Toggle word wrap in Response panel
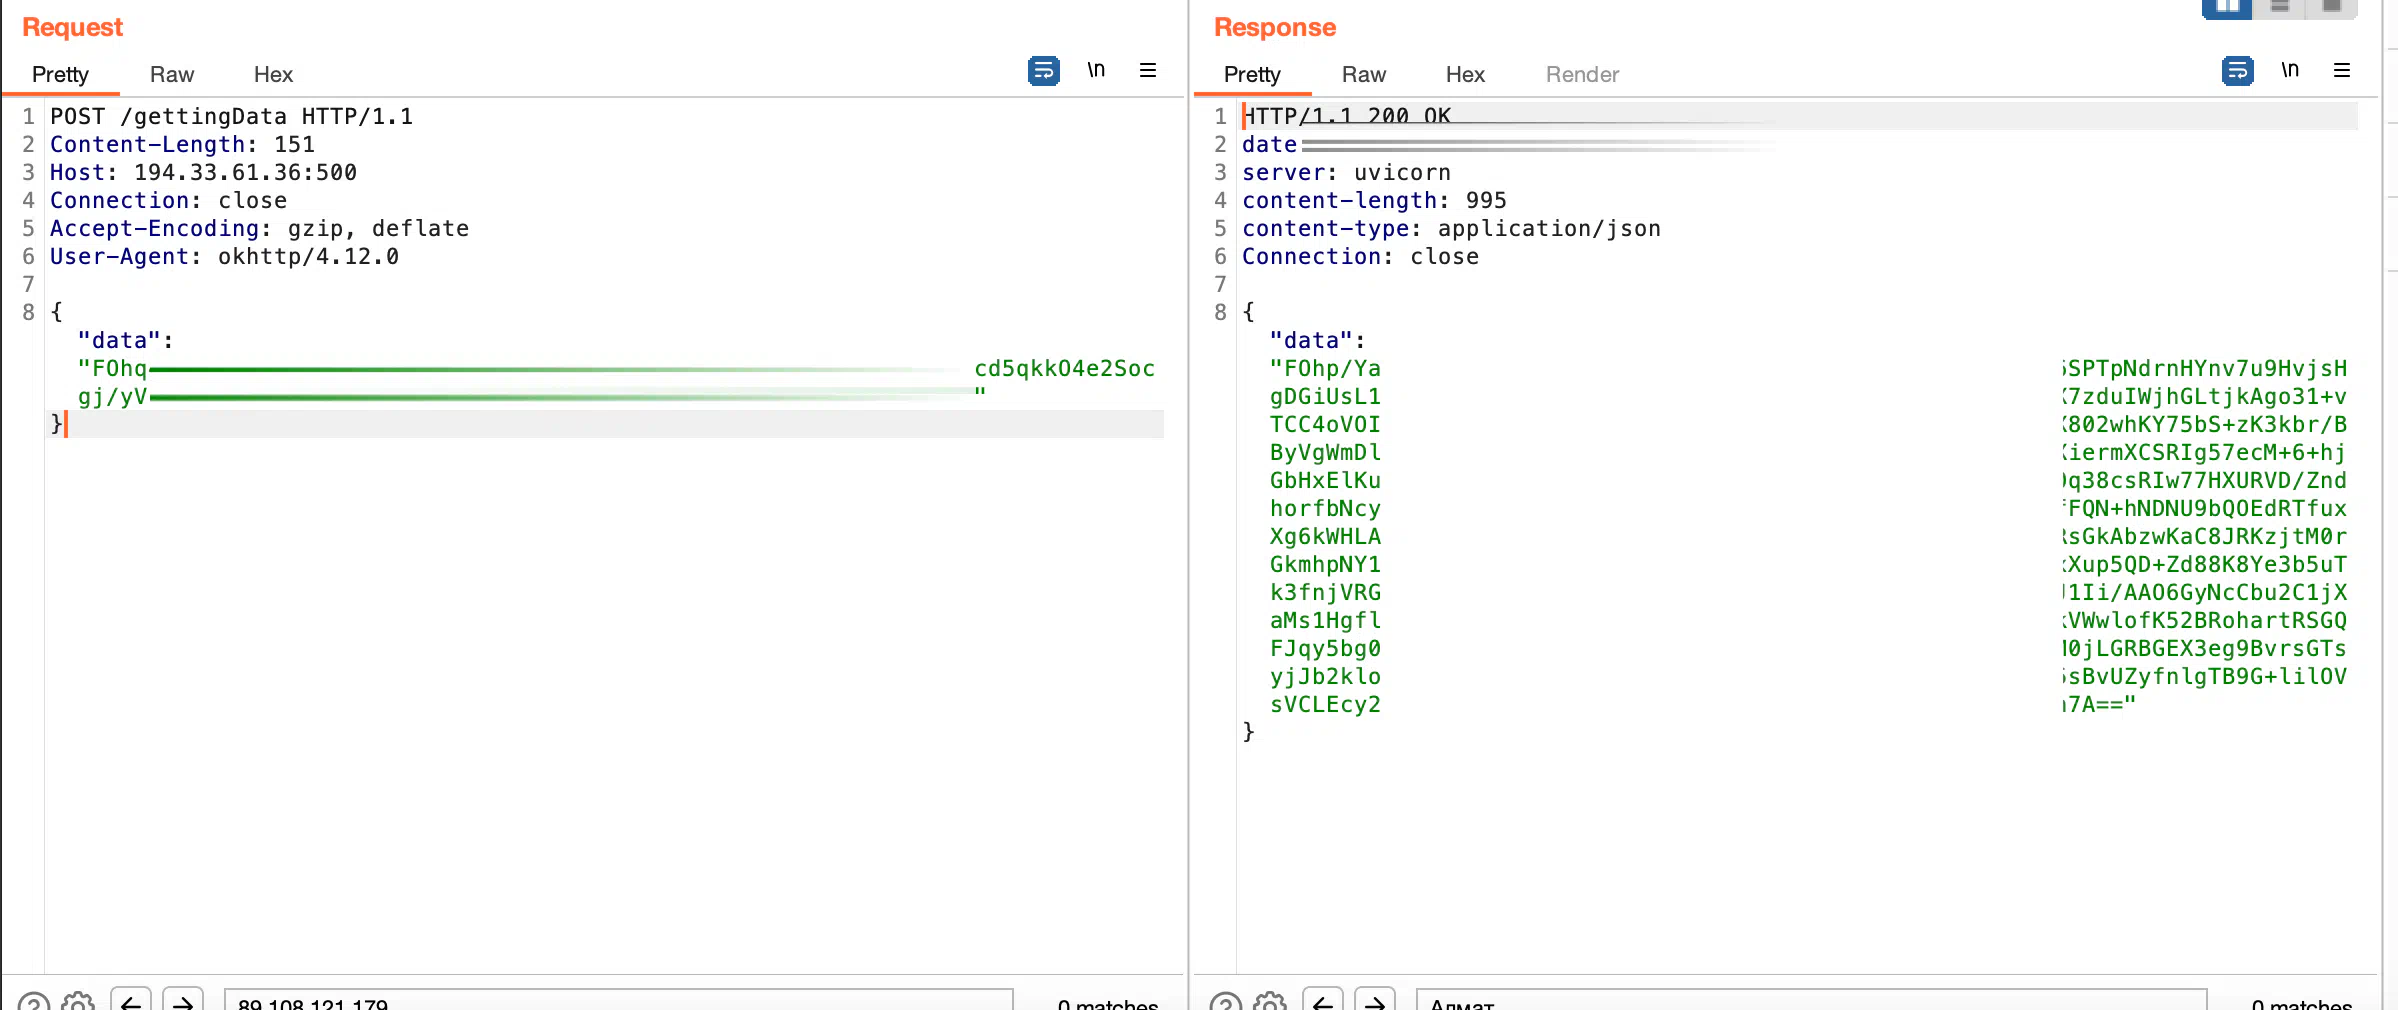Viewport: 2398px width, 1010px height. pyautogui.click(x=2237, y=71)
